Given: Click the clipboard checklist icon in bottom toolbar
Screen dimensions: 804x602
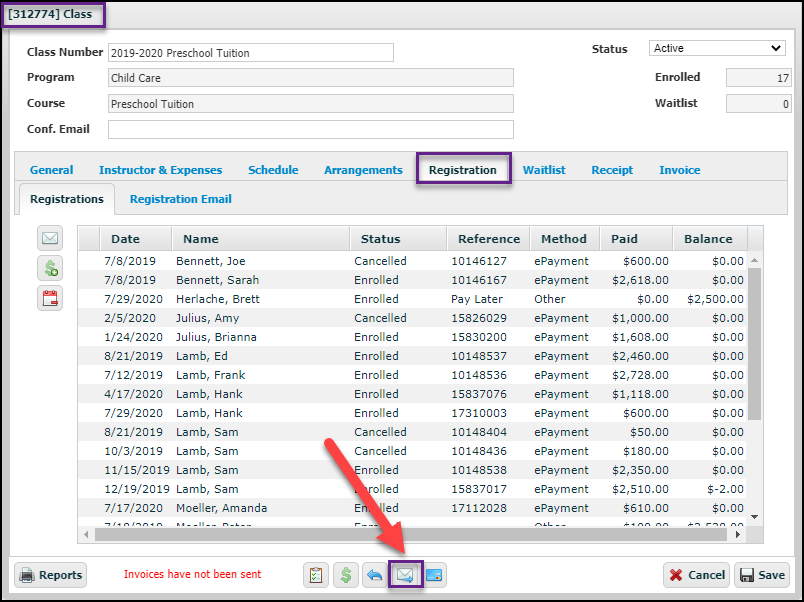Looking at the screenshot, I should coord(316,575).
